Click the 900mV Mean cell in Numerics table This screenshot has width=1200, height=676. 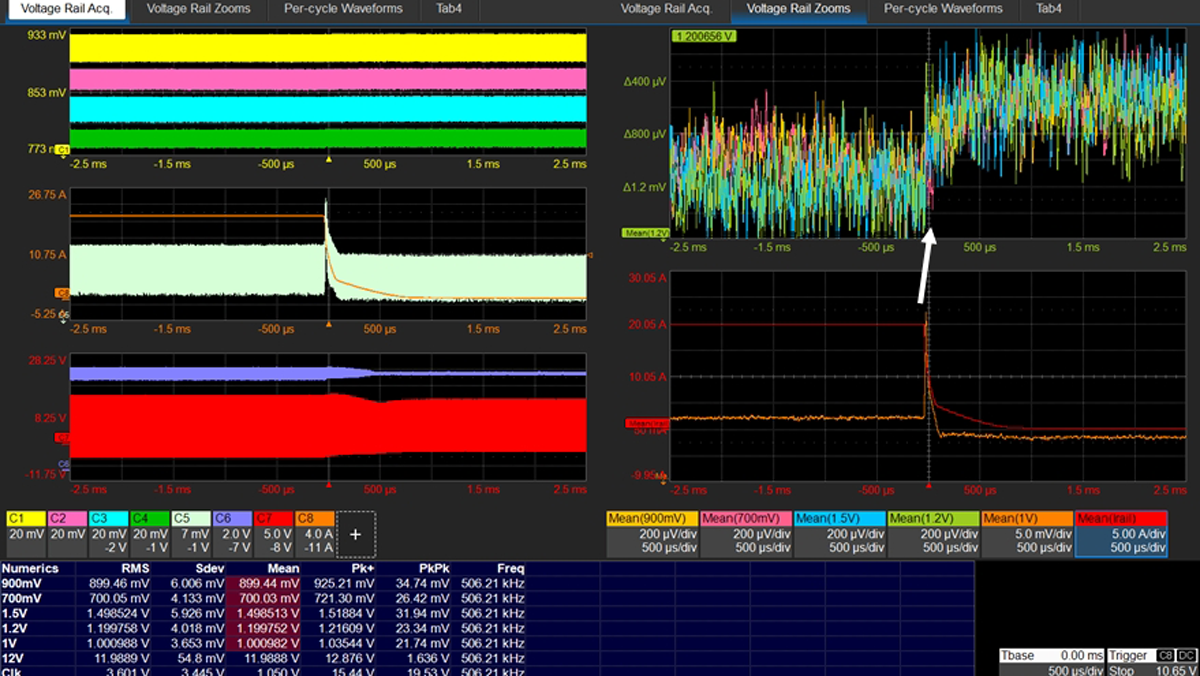tap(265, 583)
